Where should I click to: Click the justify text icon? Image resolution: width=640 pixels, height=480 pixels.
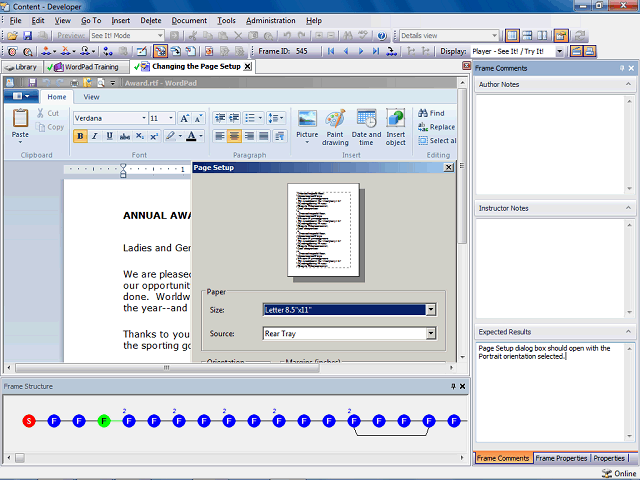point(264,136)
